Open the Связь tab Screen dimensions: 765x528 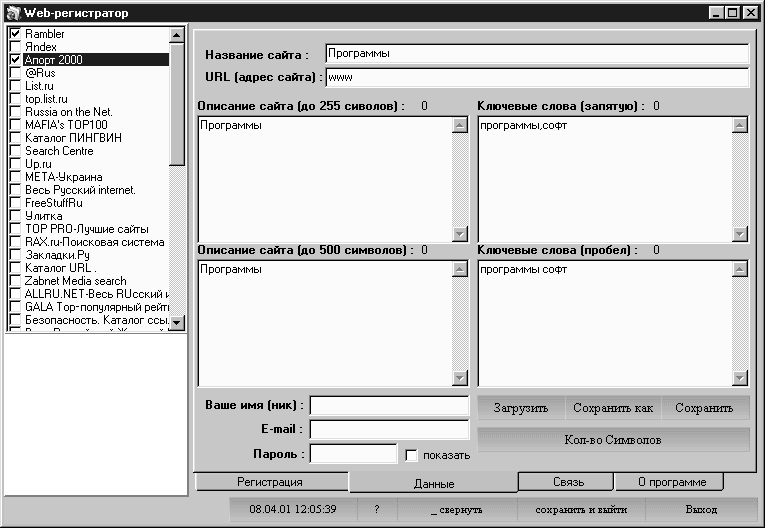point(568,482)
